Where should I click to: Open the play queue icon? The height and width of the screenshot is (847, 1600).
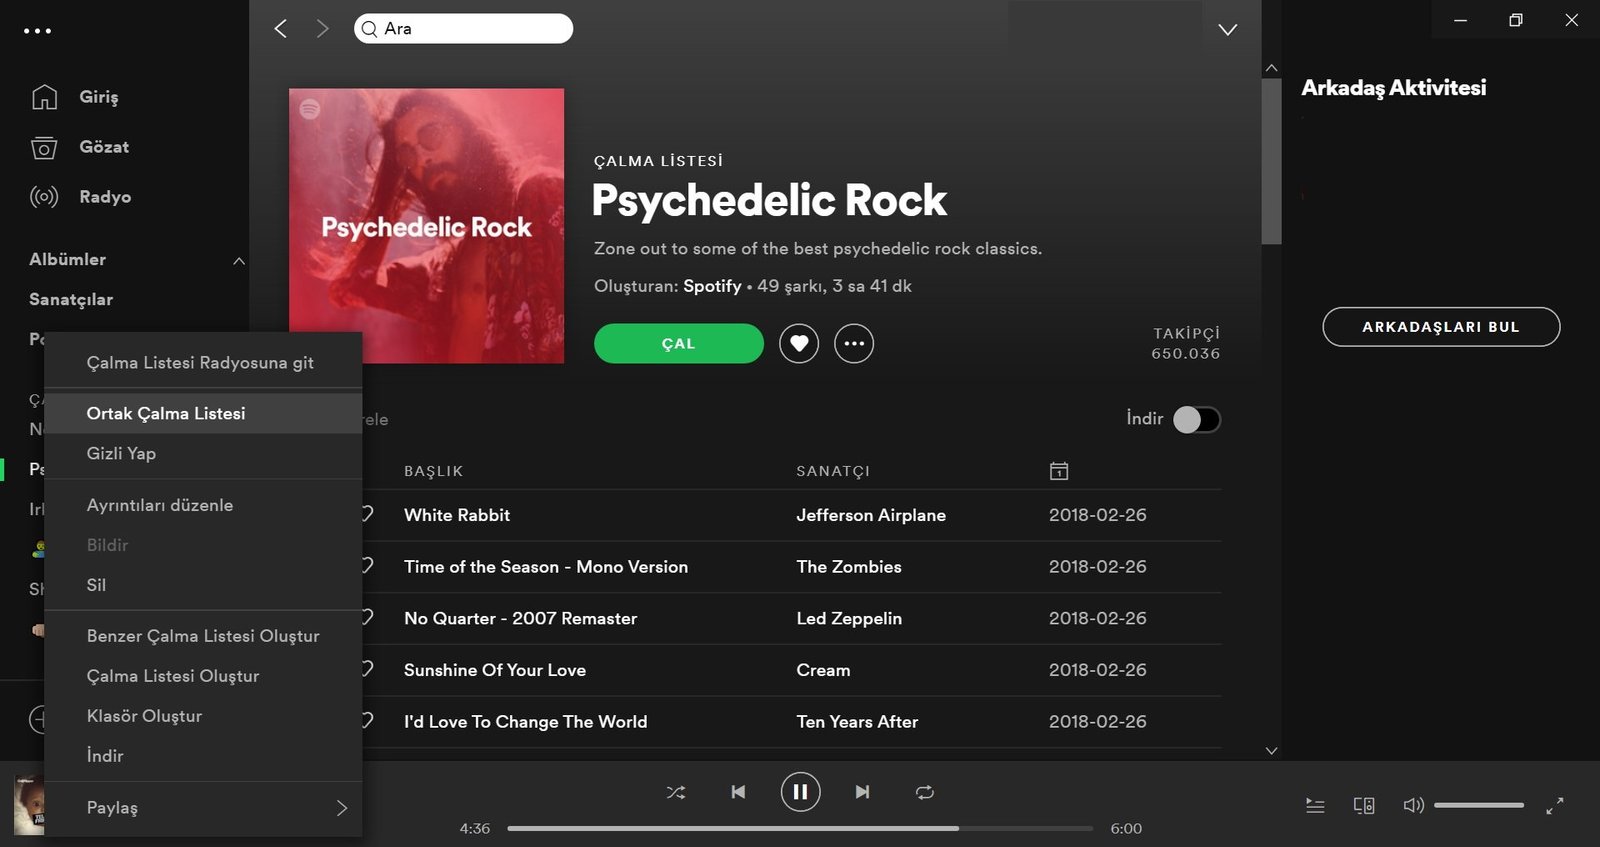click(1315, 805)
